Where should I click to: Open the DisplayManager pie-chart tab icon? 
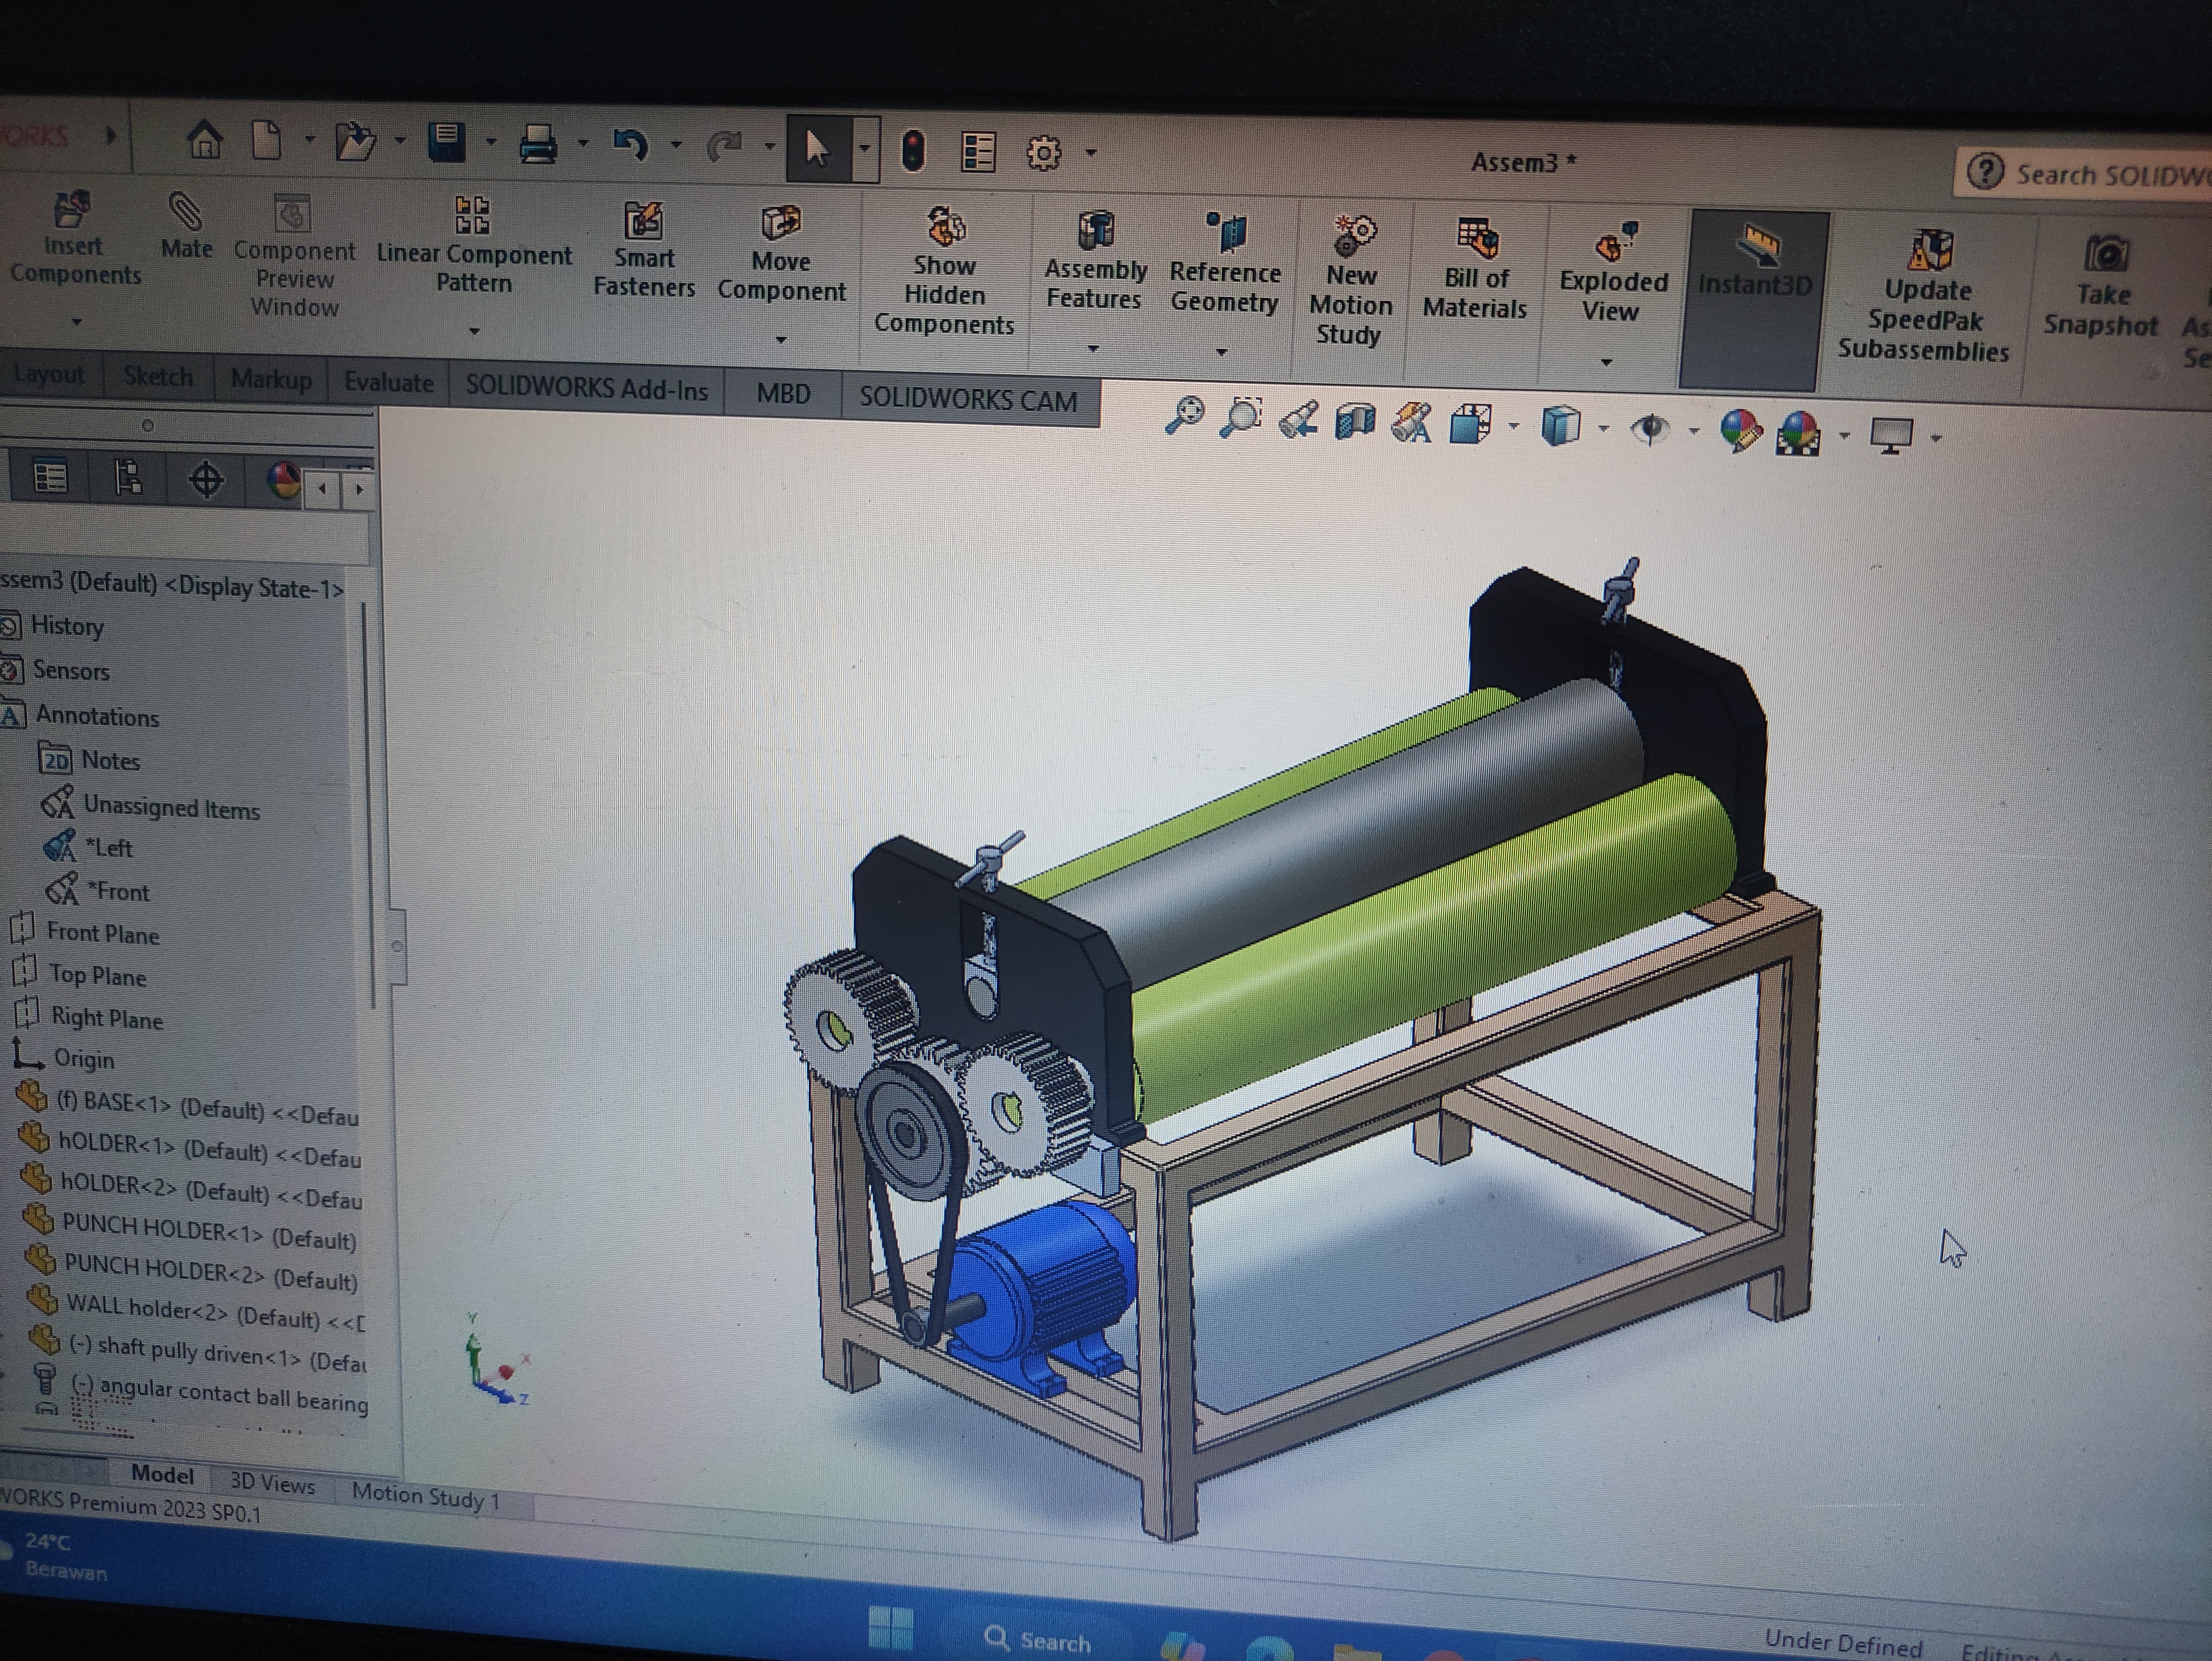(284, 480)
